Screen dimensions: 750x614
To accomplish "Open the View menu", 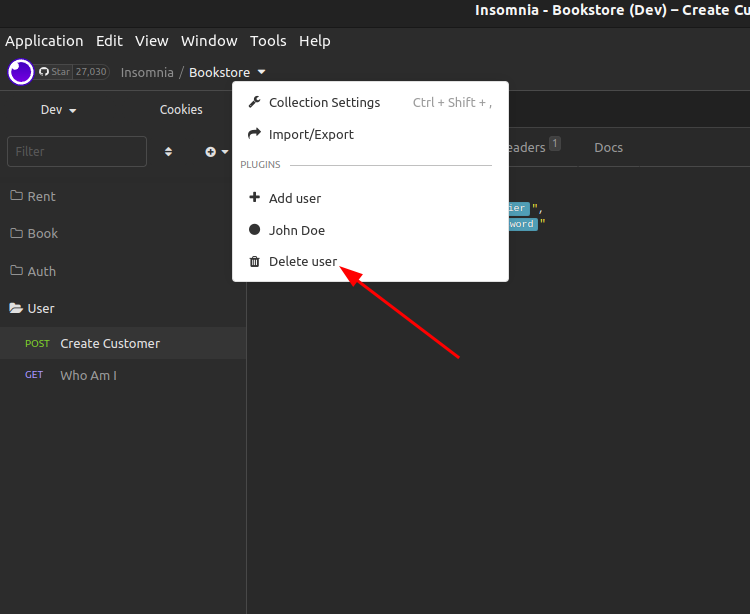I will pos(152,41).
